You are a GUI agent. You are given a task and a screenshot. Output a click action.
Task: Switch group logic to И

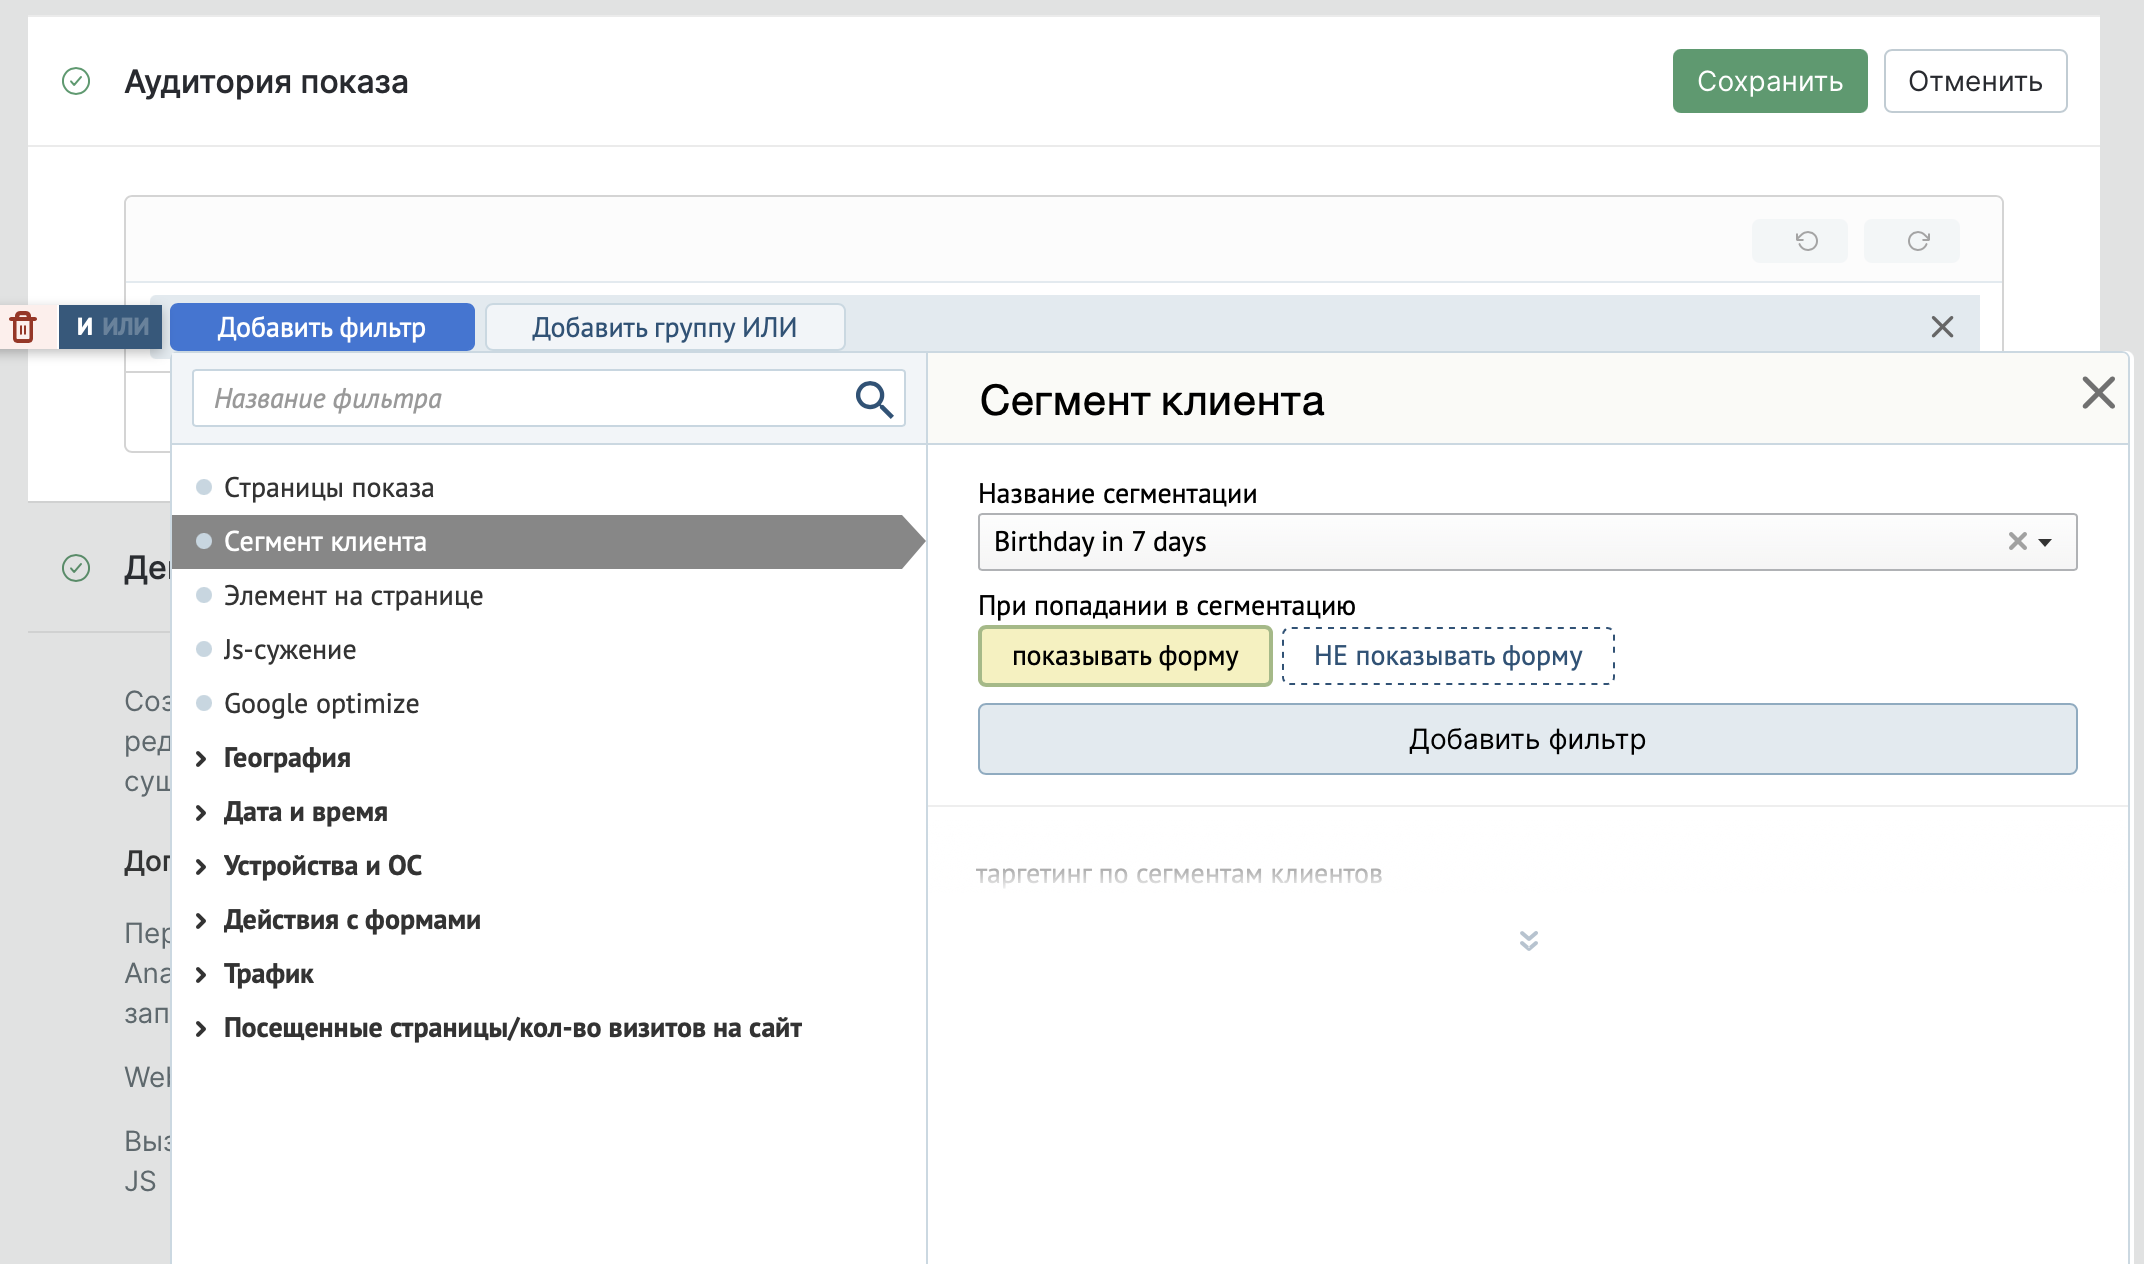(84, 327)
